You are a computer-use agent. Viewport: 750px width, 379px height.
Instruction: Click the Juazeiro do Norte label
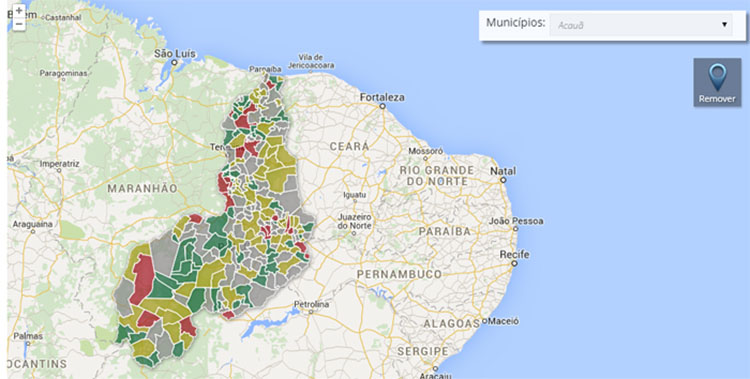[x=354, y=221]
